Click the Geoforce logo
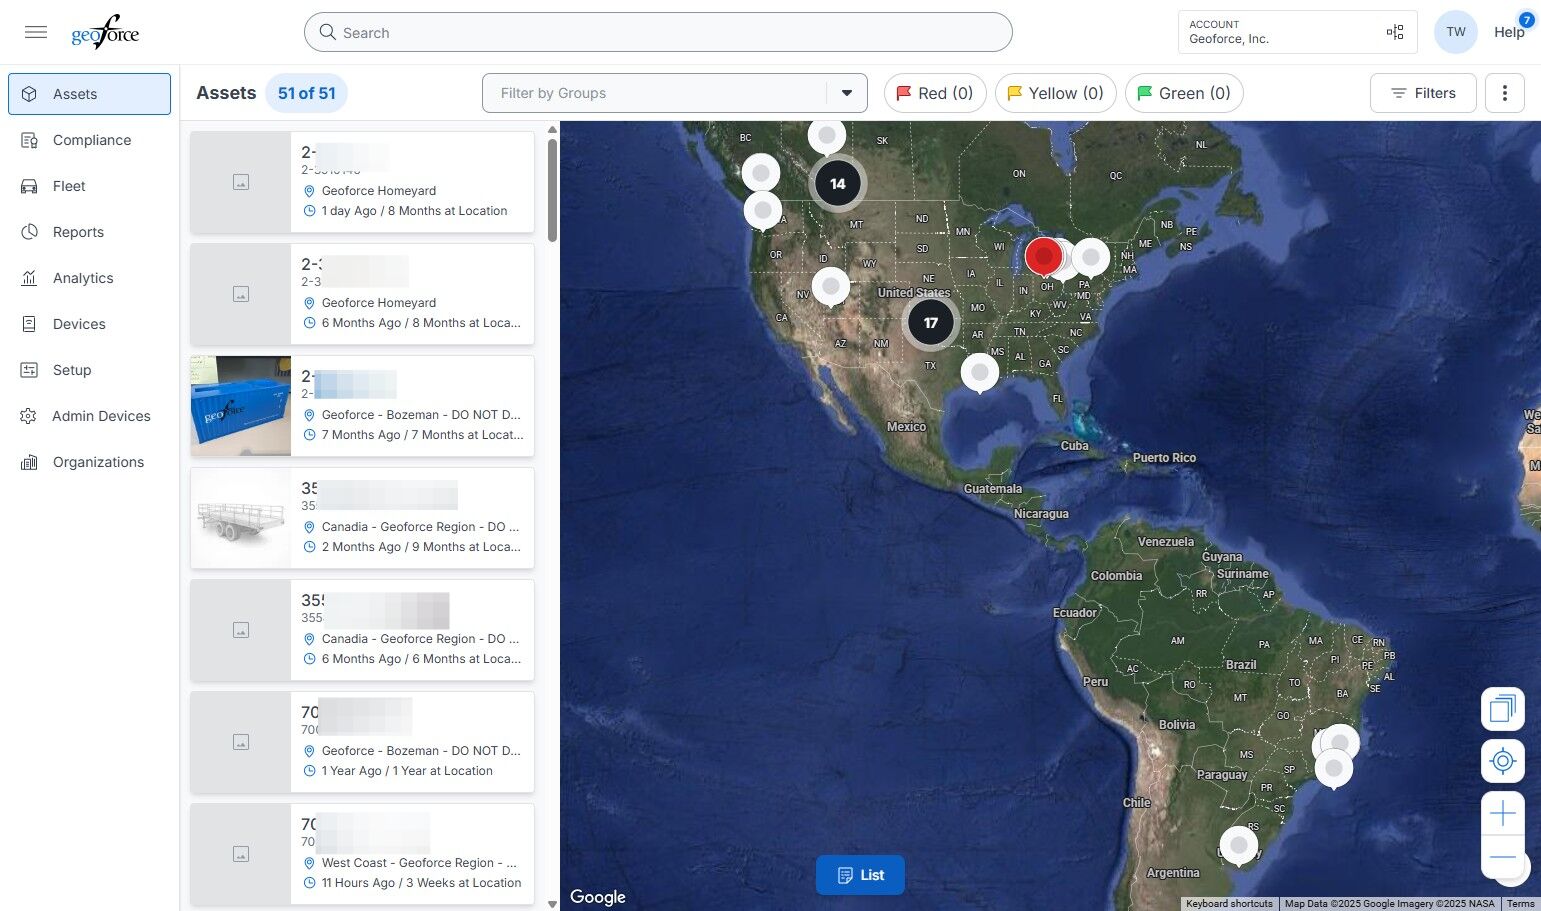Image resolution: width=1541 pixels, height=911 pixels. (x=105, y=32)
